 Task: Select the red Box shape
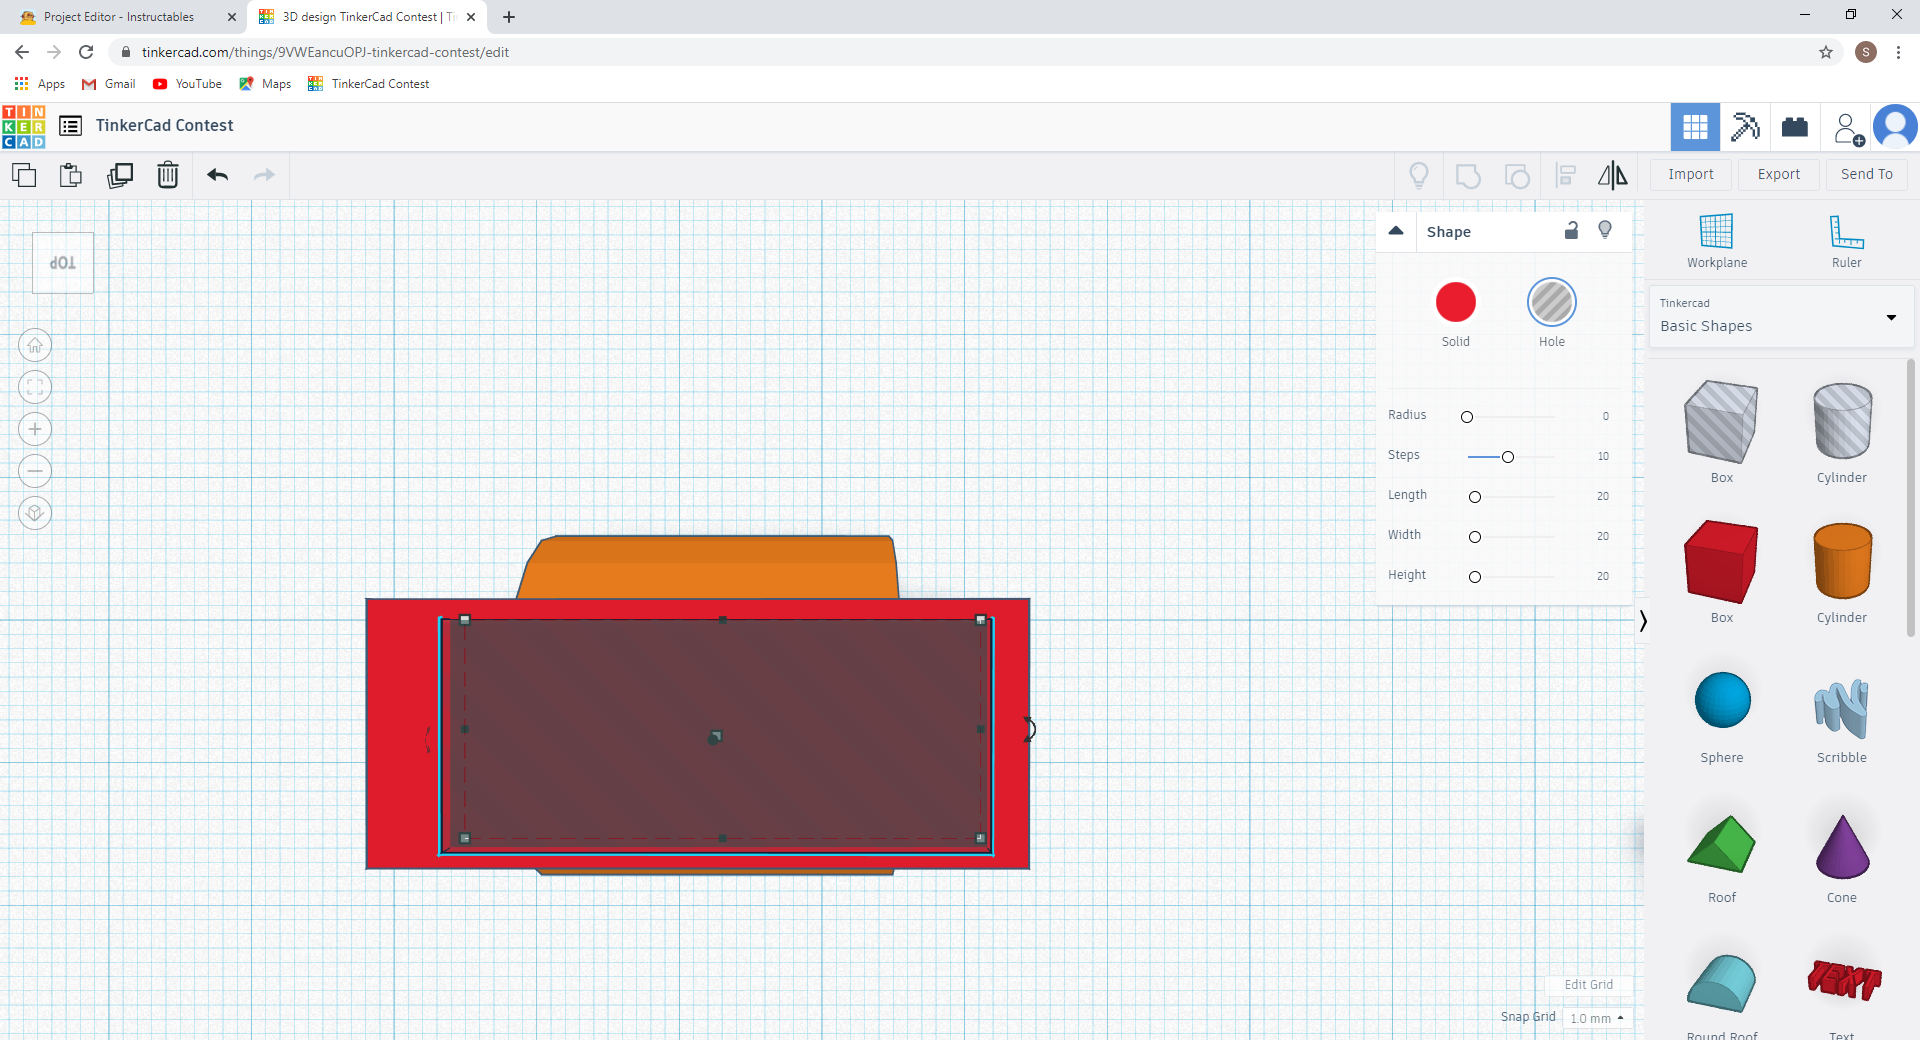click(1721, 562)
